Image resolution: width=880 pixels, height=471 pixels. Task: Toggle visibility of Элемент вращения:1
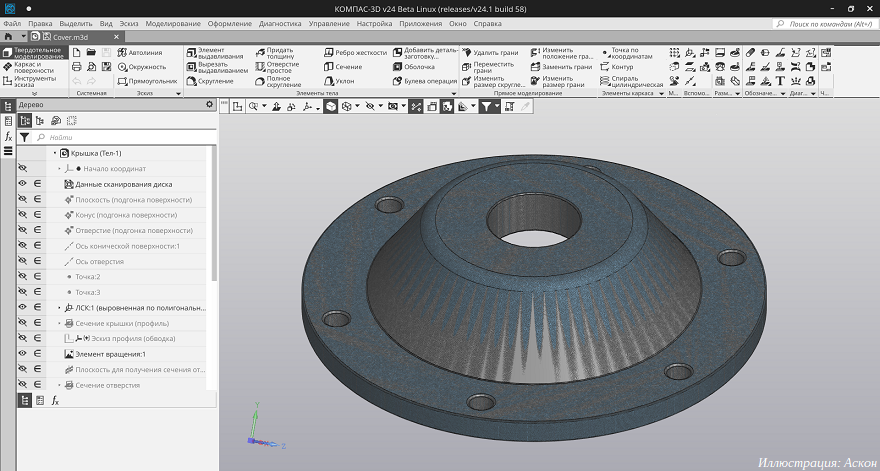coord(22,354)
